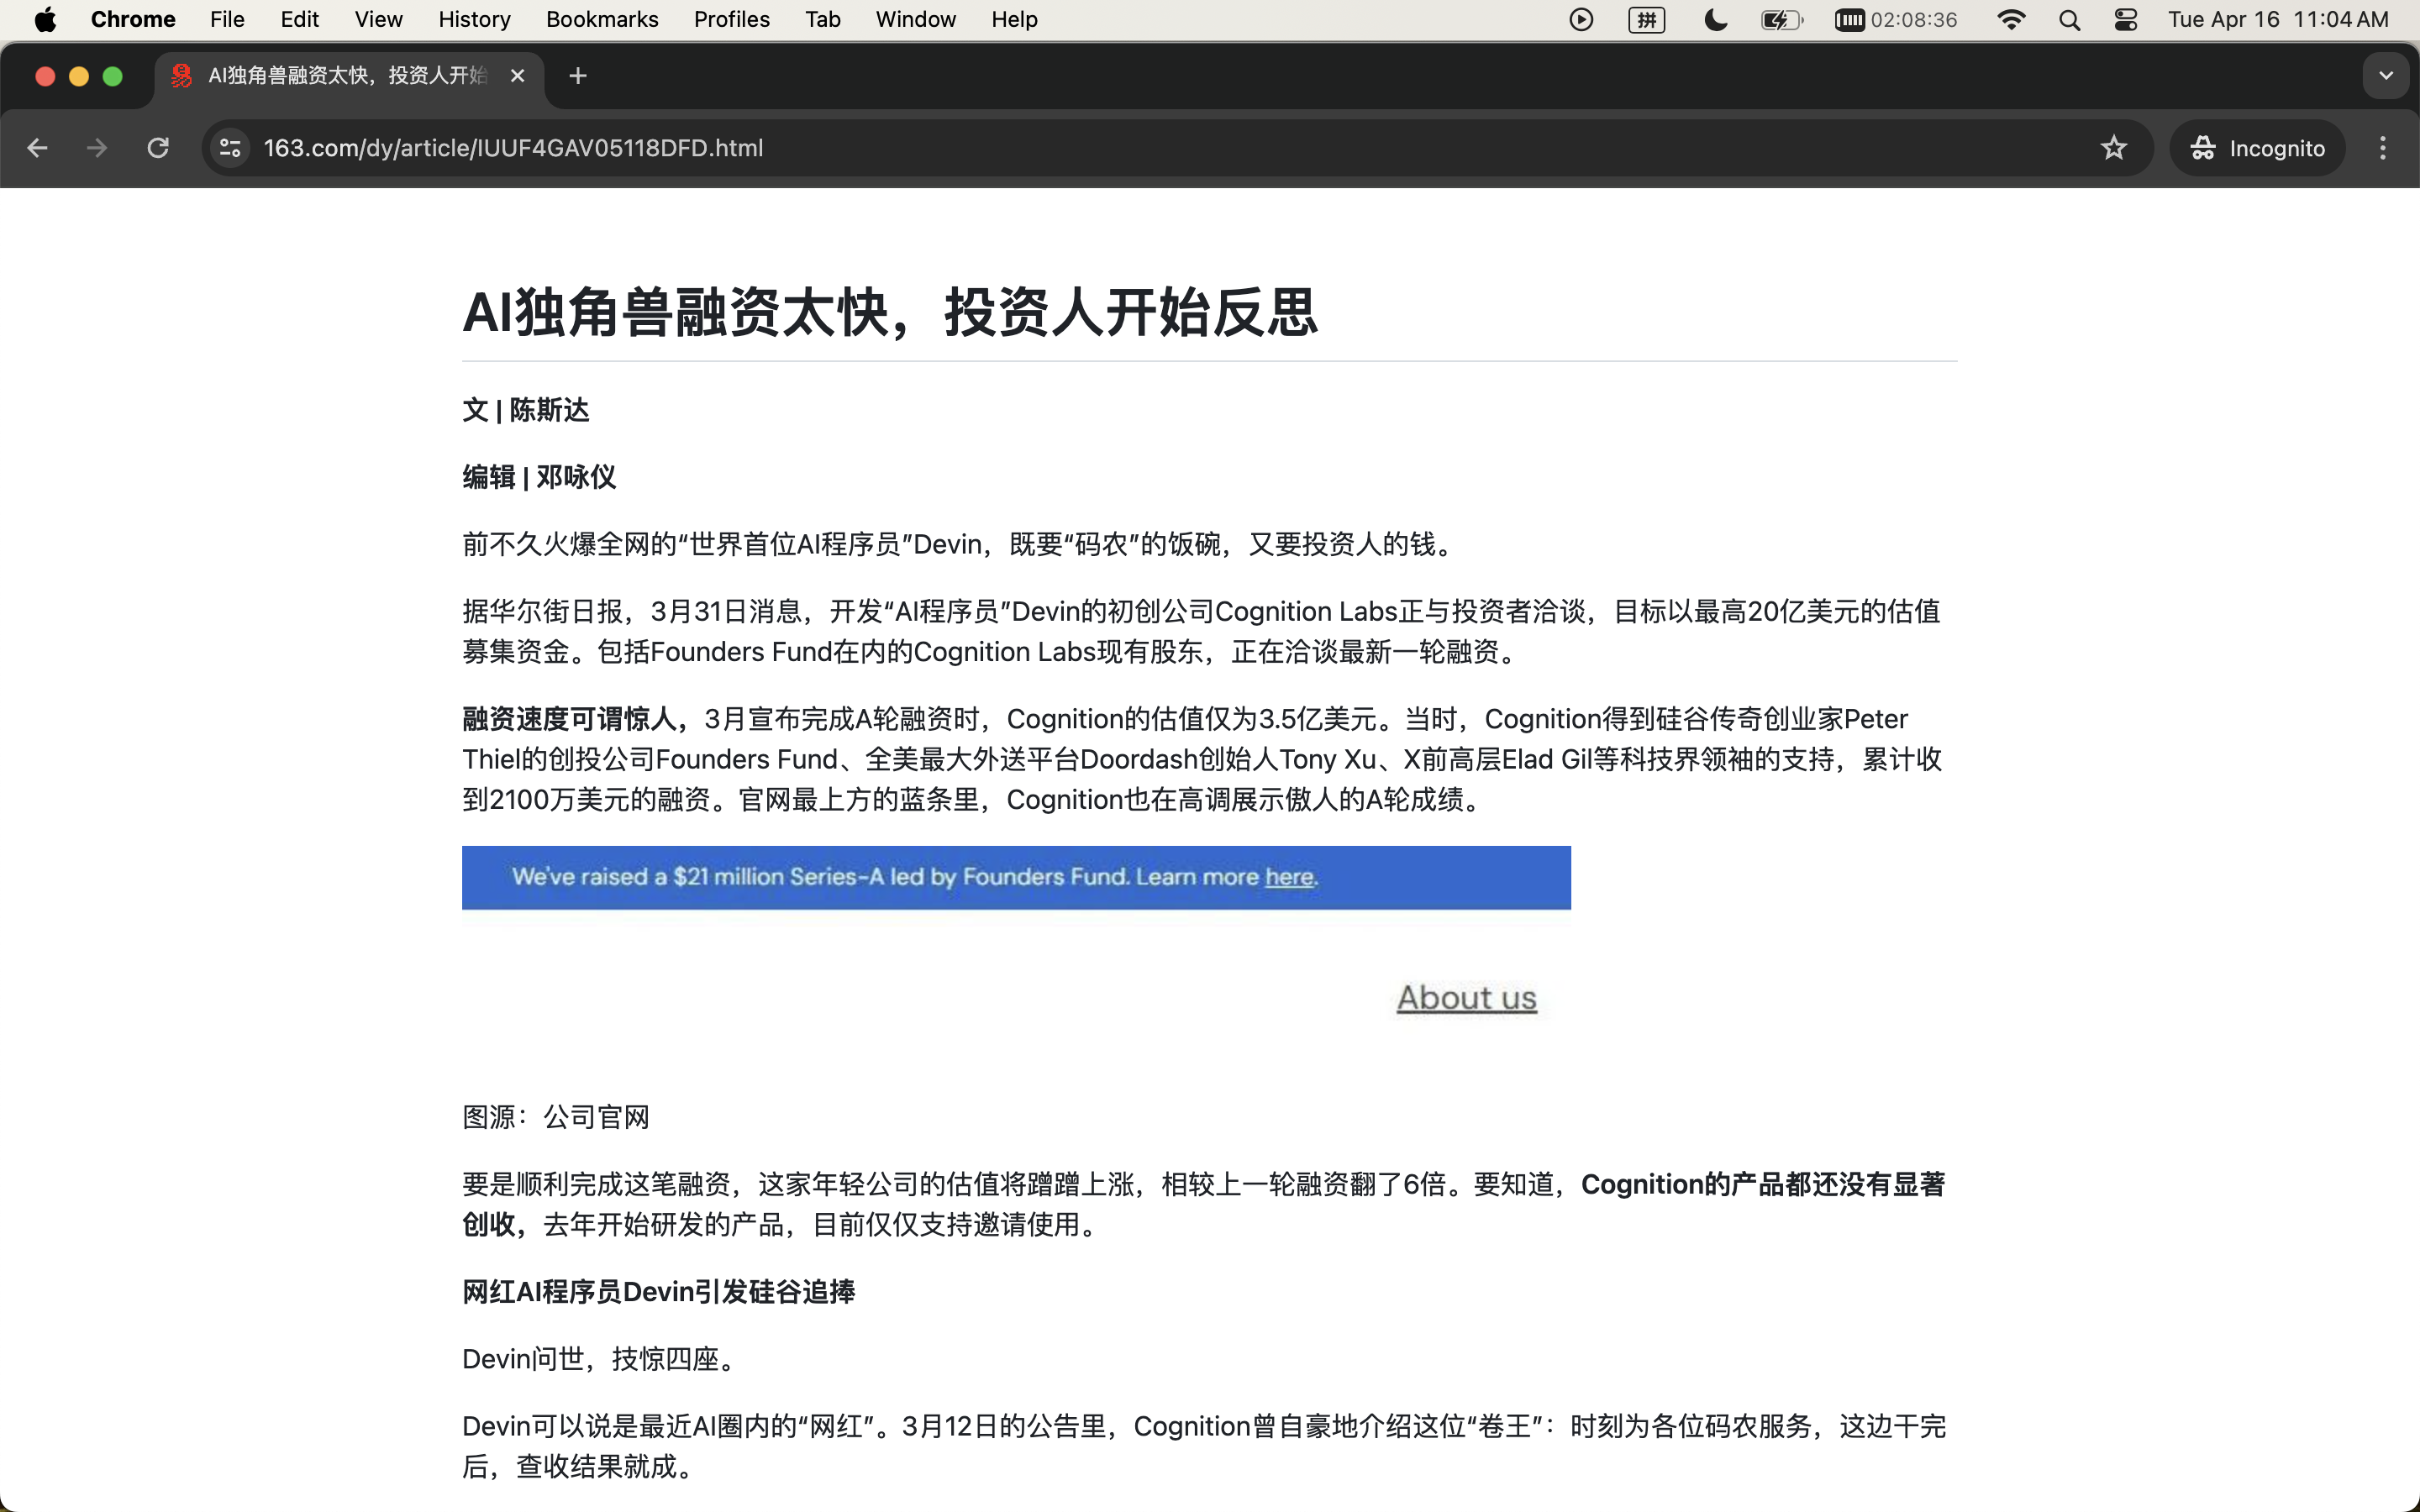2420x1512 pixels.
Task: Switch input method via 拼 icon
Action: tap(1646, 20)
